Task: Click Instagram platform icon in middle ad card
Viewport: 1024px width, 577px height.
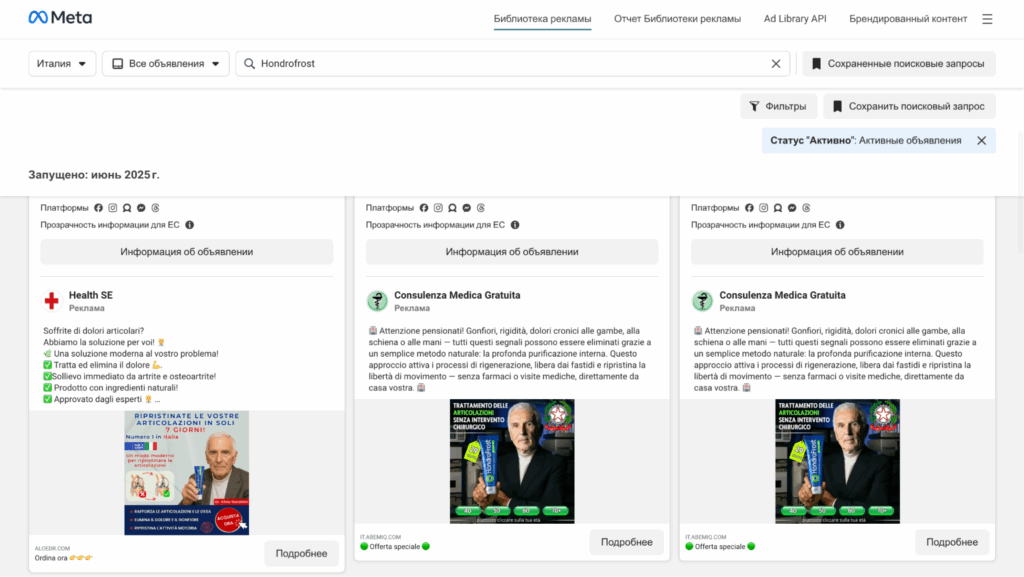Action: [438, 208]
